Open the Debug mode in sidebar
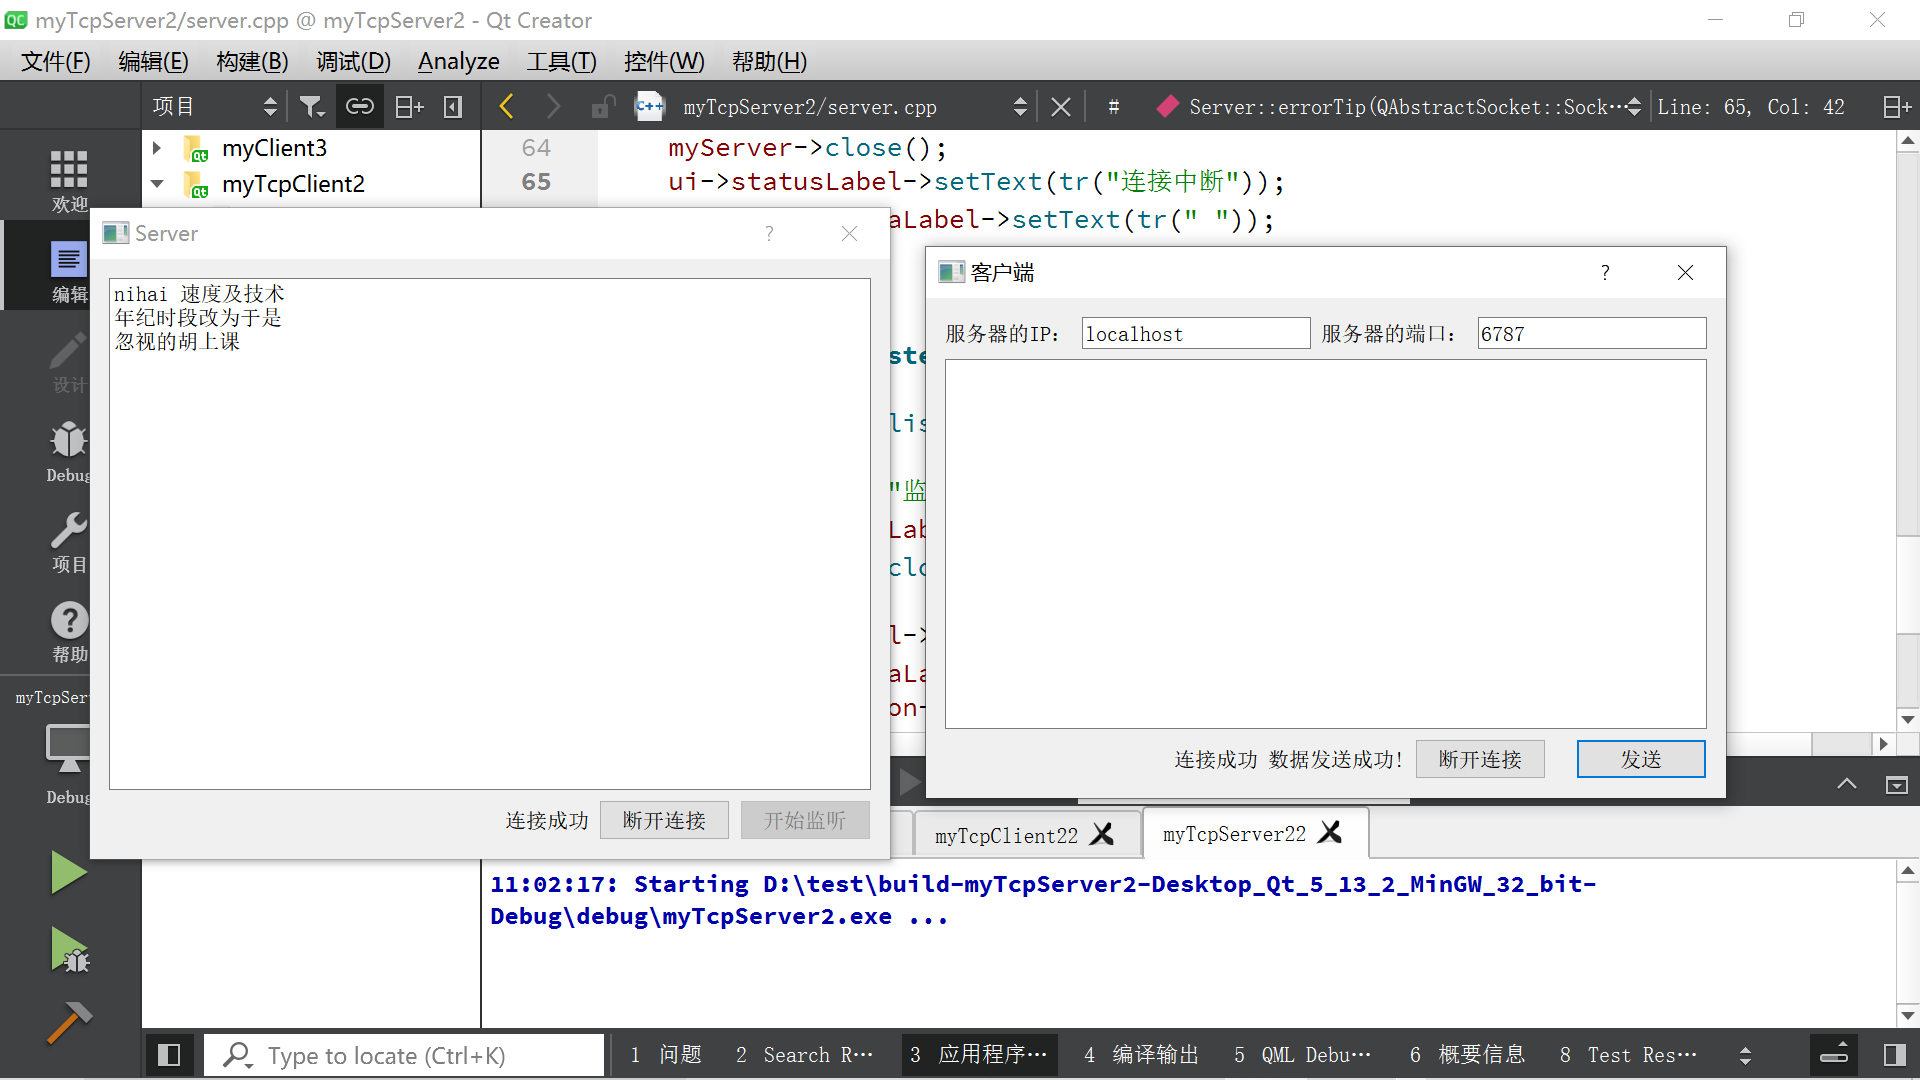The height and width of the screenshot is (1080, 1920). point(68,450)
